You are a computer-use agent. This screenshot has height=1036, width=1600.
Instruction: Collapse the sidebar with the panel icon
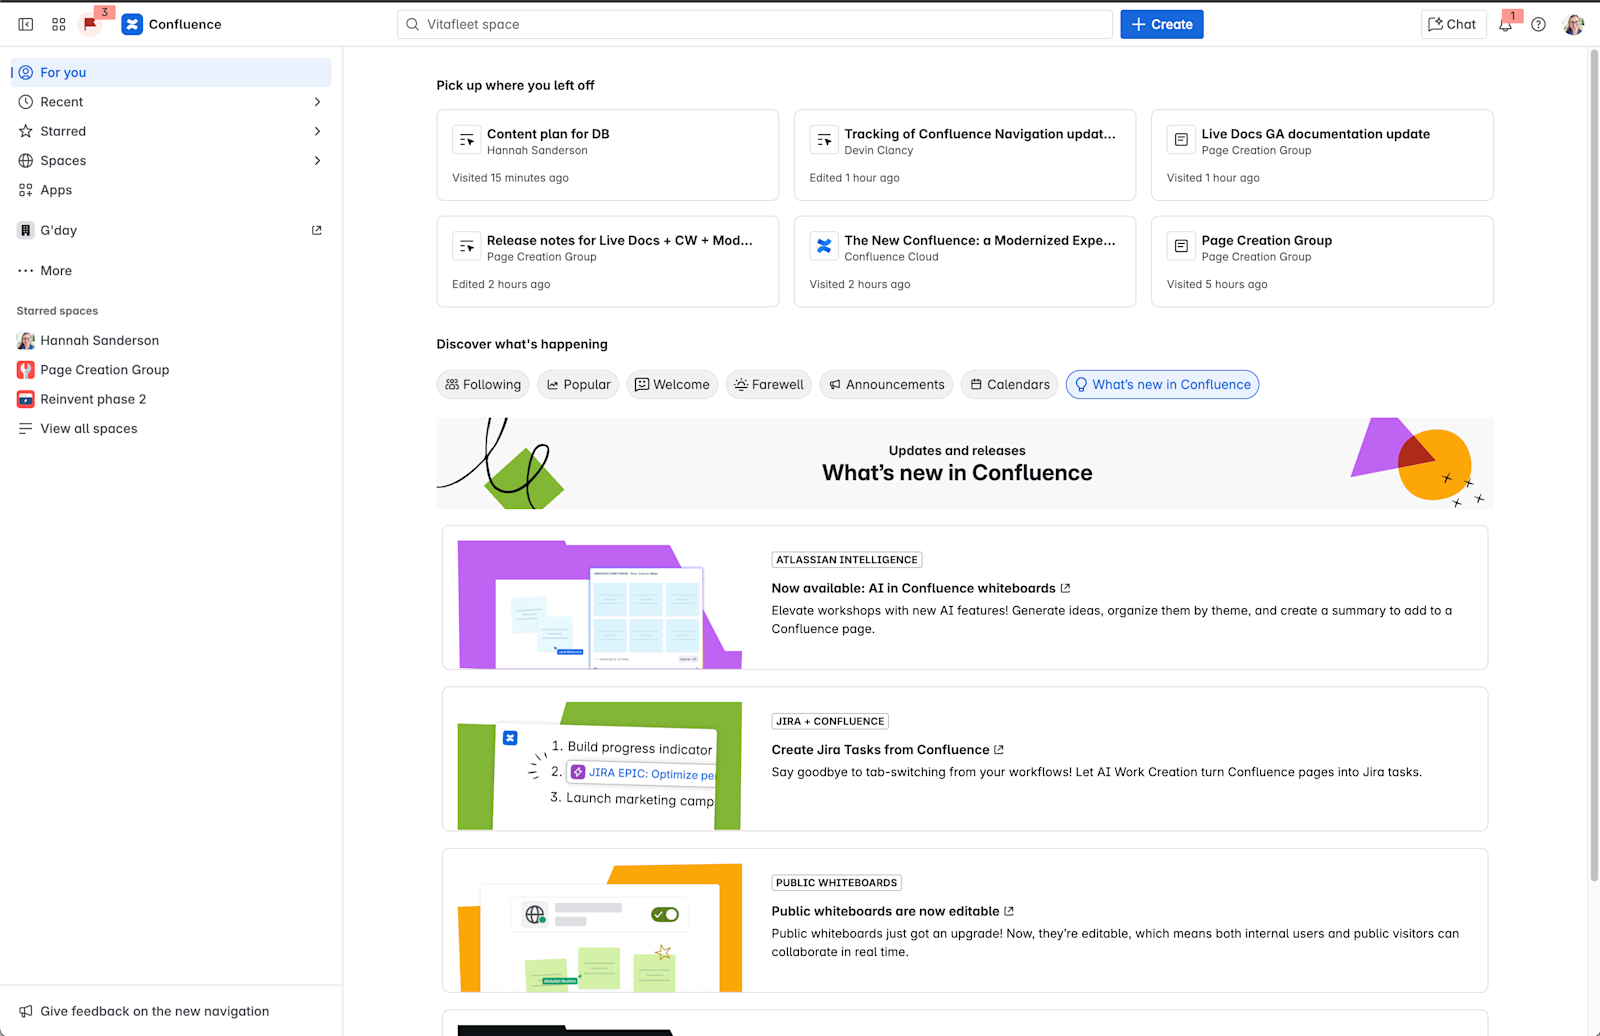(x=26, y=24)
